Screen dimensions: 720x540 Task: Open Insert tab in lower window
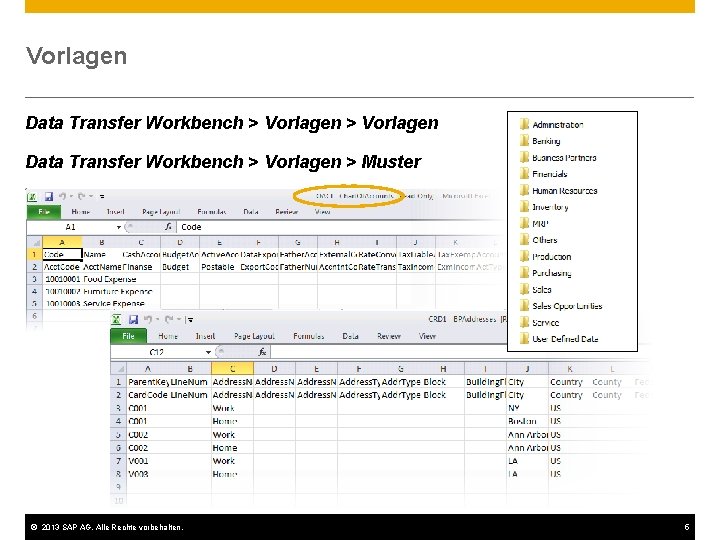(x=205, y=336)
